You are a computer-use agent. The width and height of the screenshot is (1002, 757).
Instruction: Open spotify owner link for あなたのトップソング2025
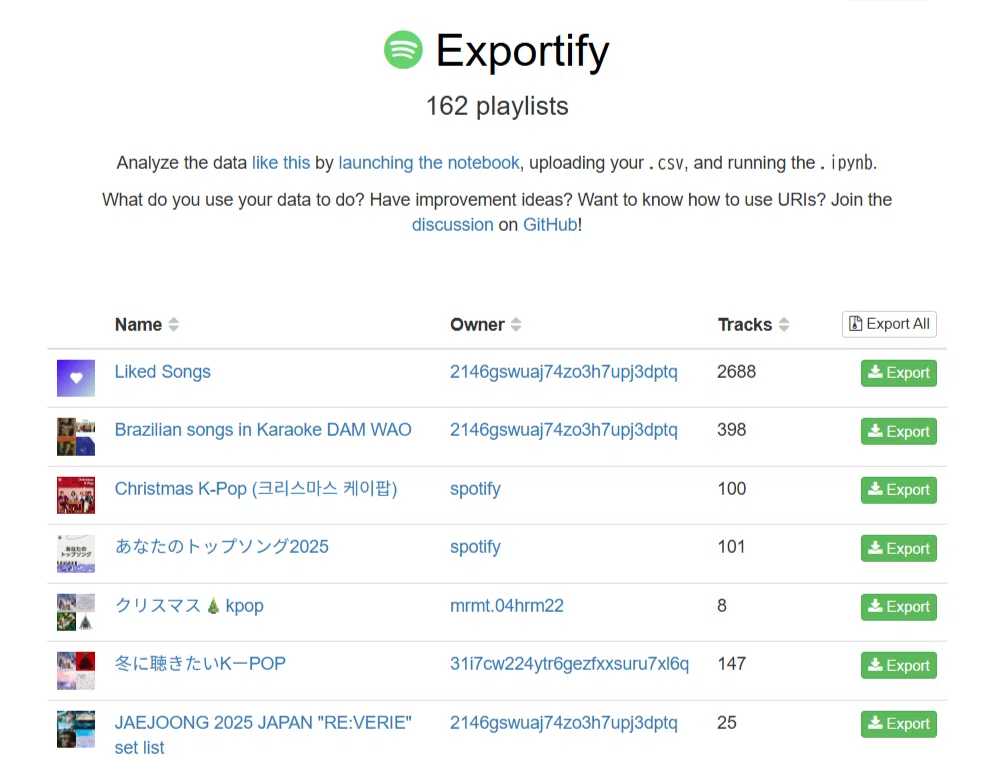475,547
